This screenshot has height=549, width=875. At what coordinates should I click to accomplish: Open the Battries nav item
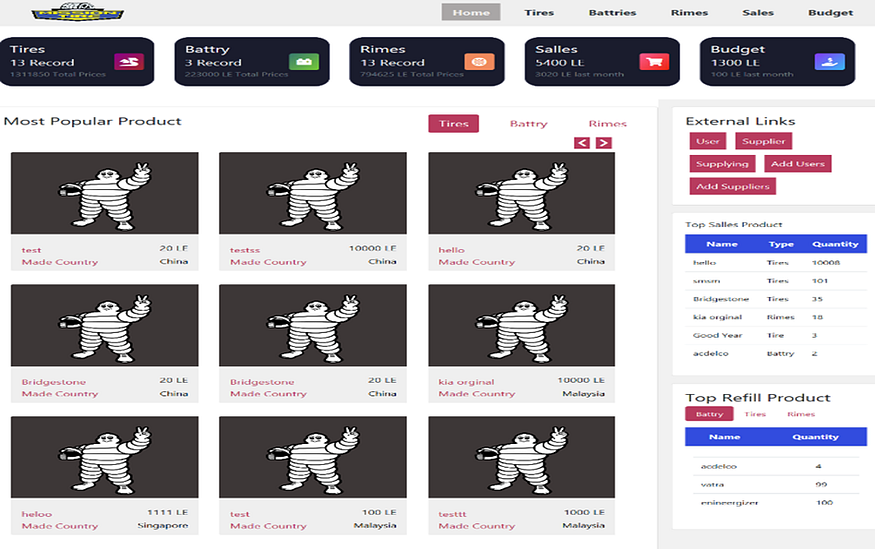(612, 12)
